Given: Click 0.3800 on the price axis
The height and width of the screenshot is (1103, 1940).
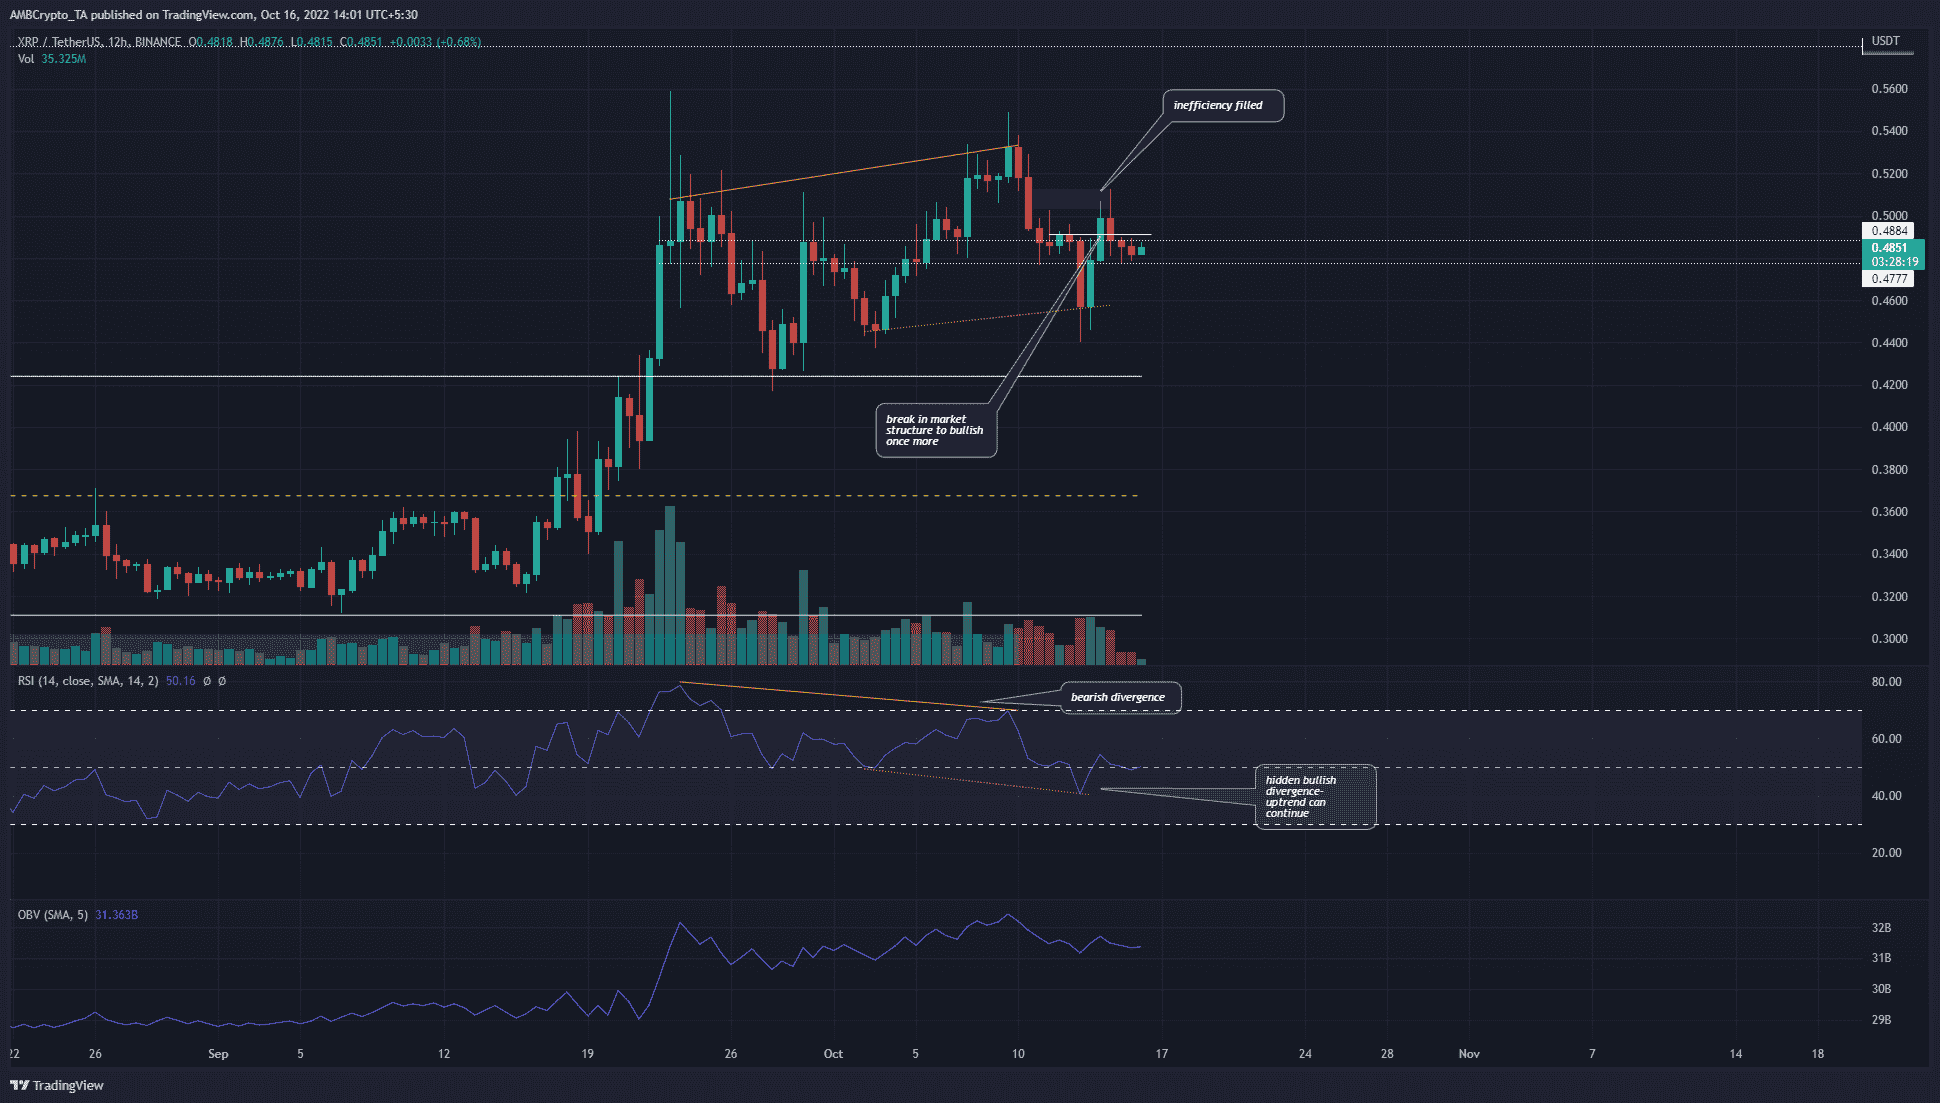Looking at the screenshot, I should pos(1889,470).
